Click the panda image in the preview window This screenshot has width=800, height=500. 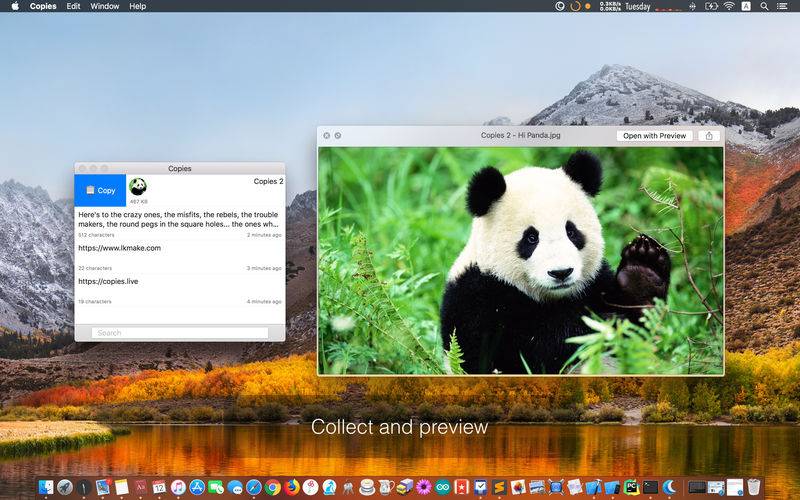click(520, 260)
